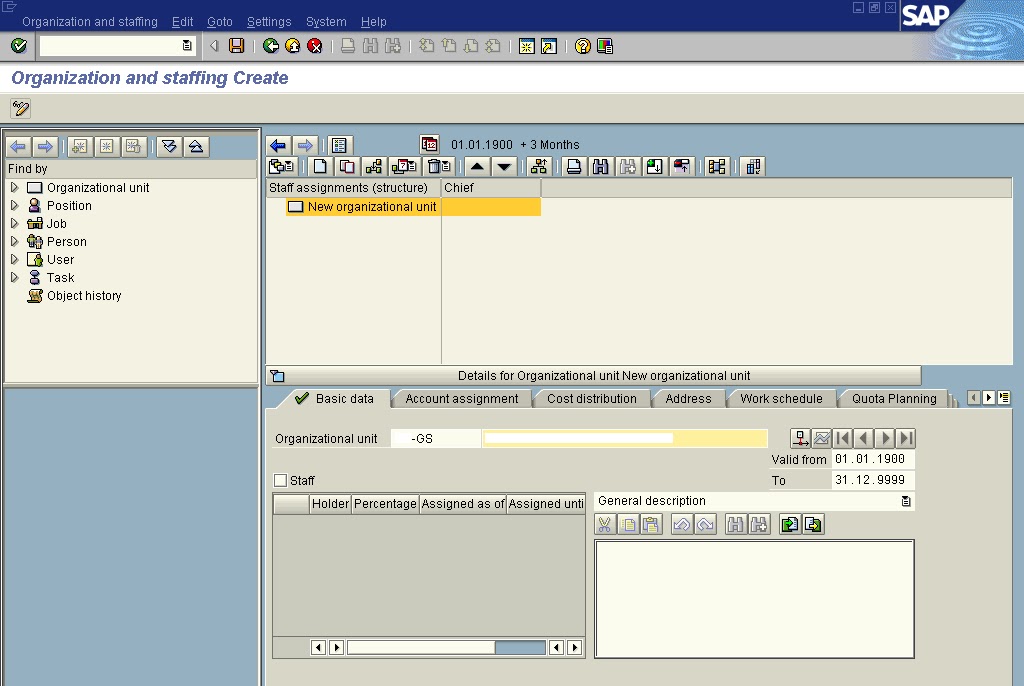Open the Edit menu
This screenshot has height=686, width=1024.
point(182,22)
